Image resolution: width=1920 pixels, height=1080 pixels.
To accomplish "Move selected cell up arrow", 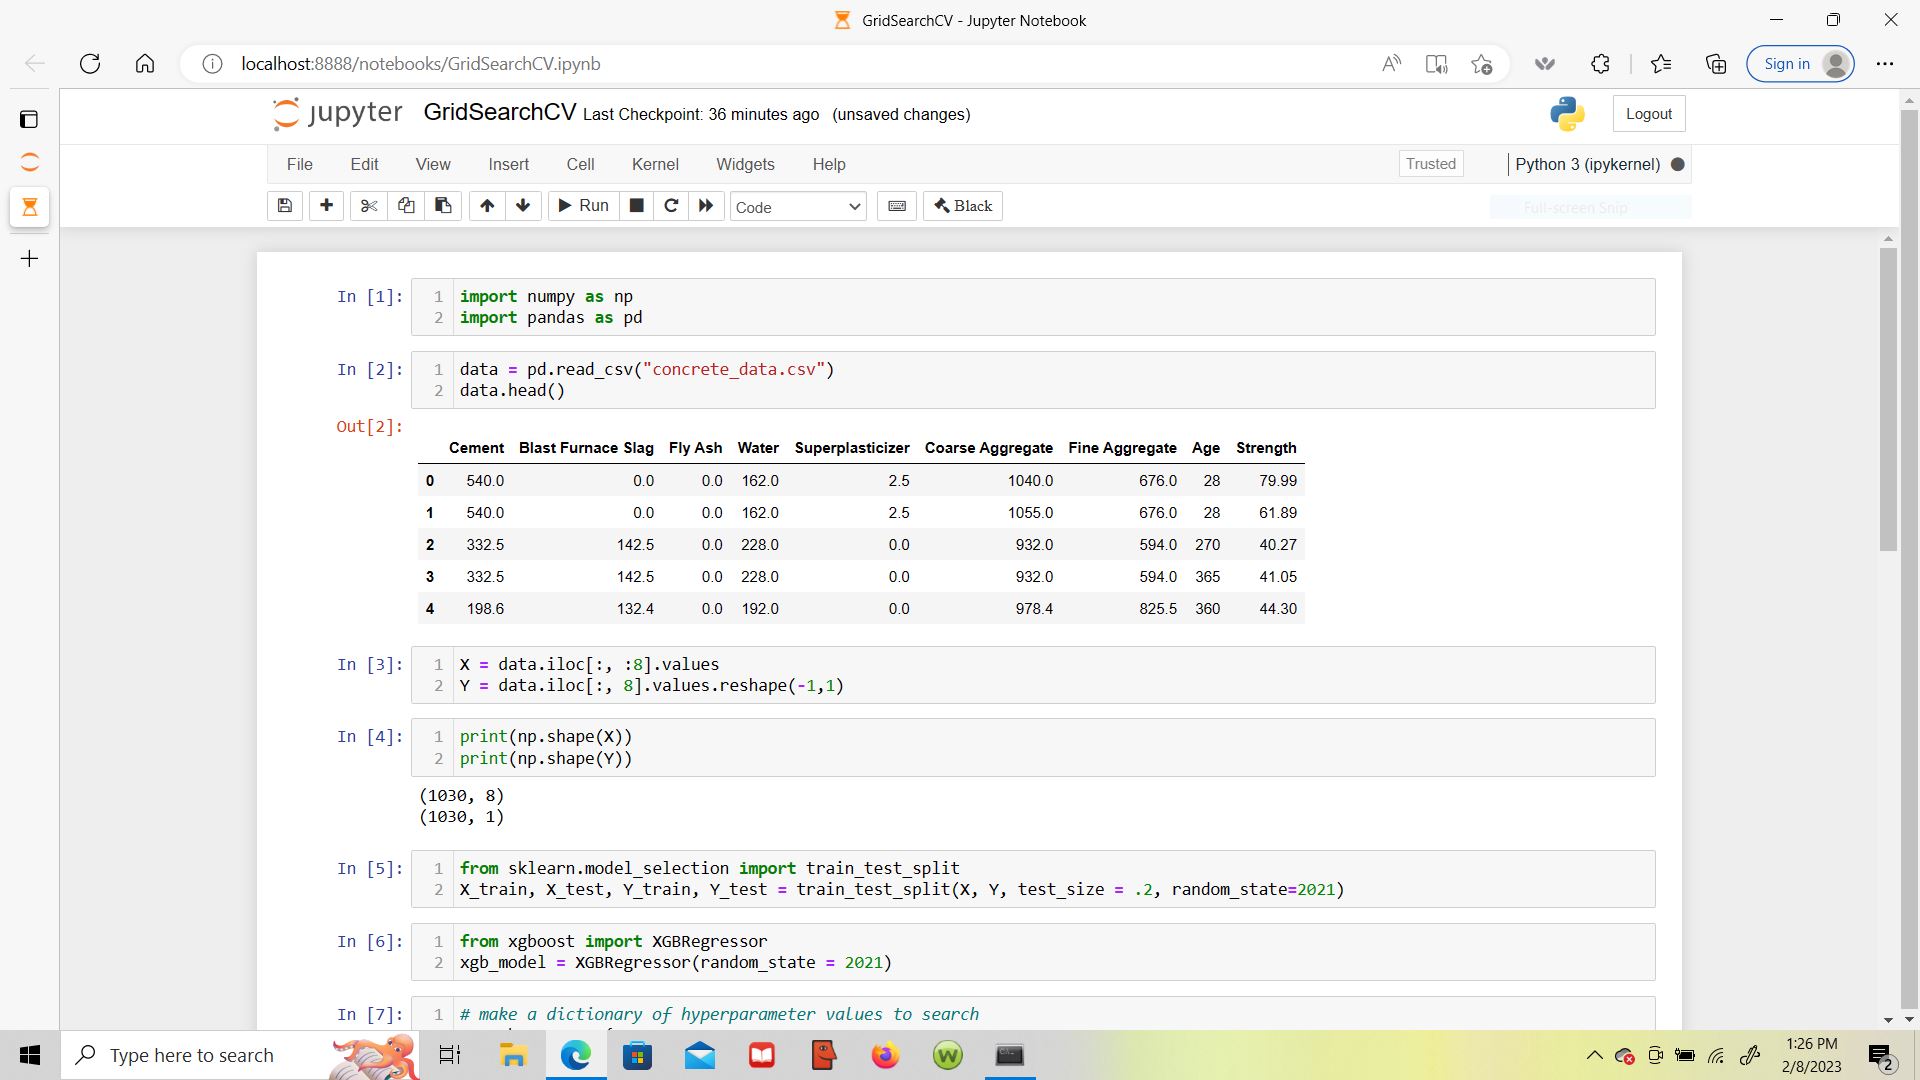I will point(487,206).
